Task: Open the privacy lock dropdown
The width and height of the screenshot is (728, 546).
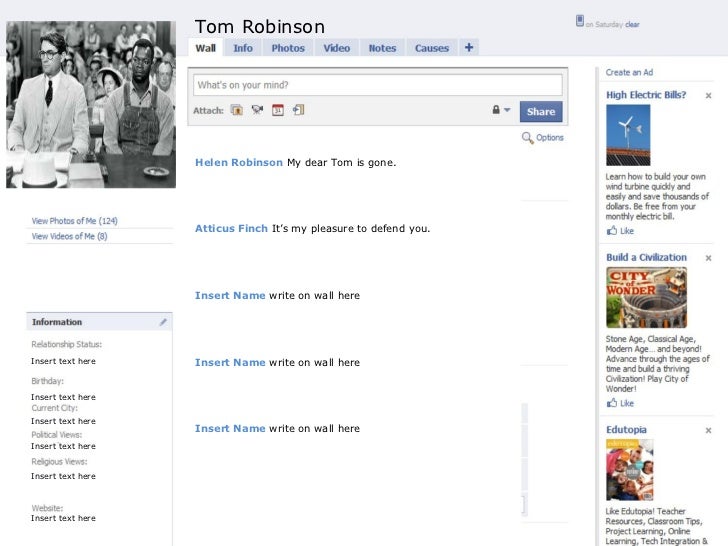Action: 501,110
